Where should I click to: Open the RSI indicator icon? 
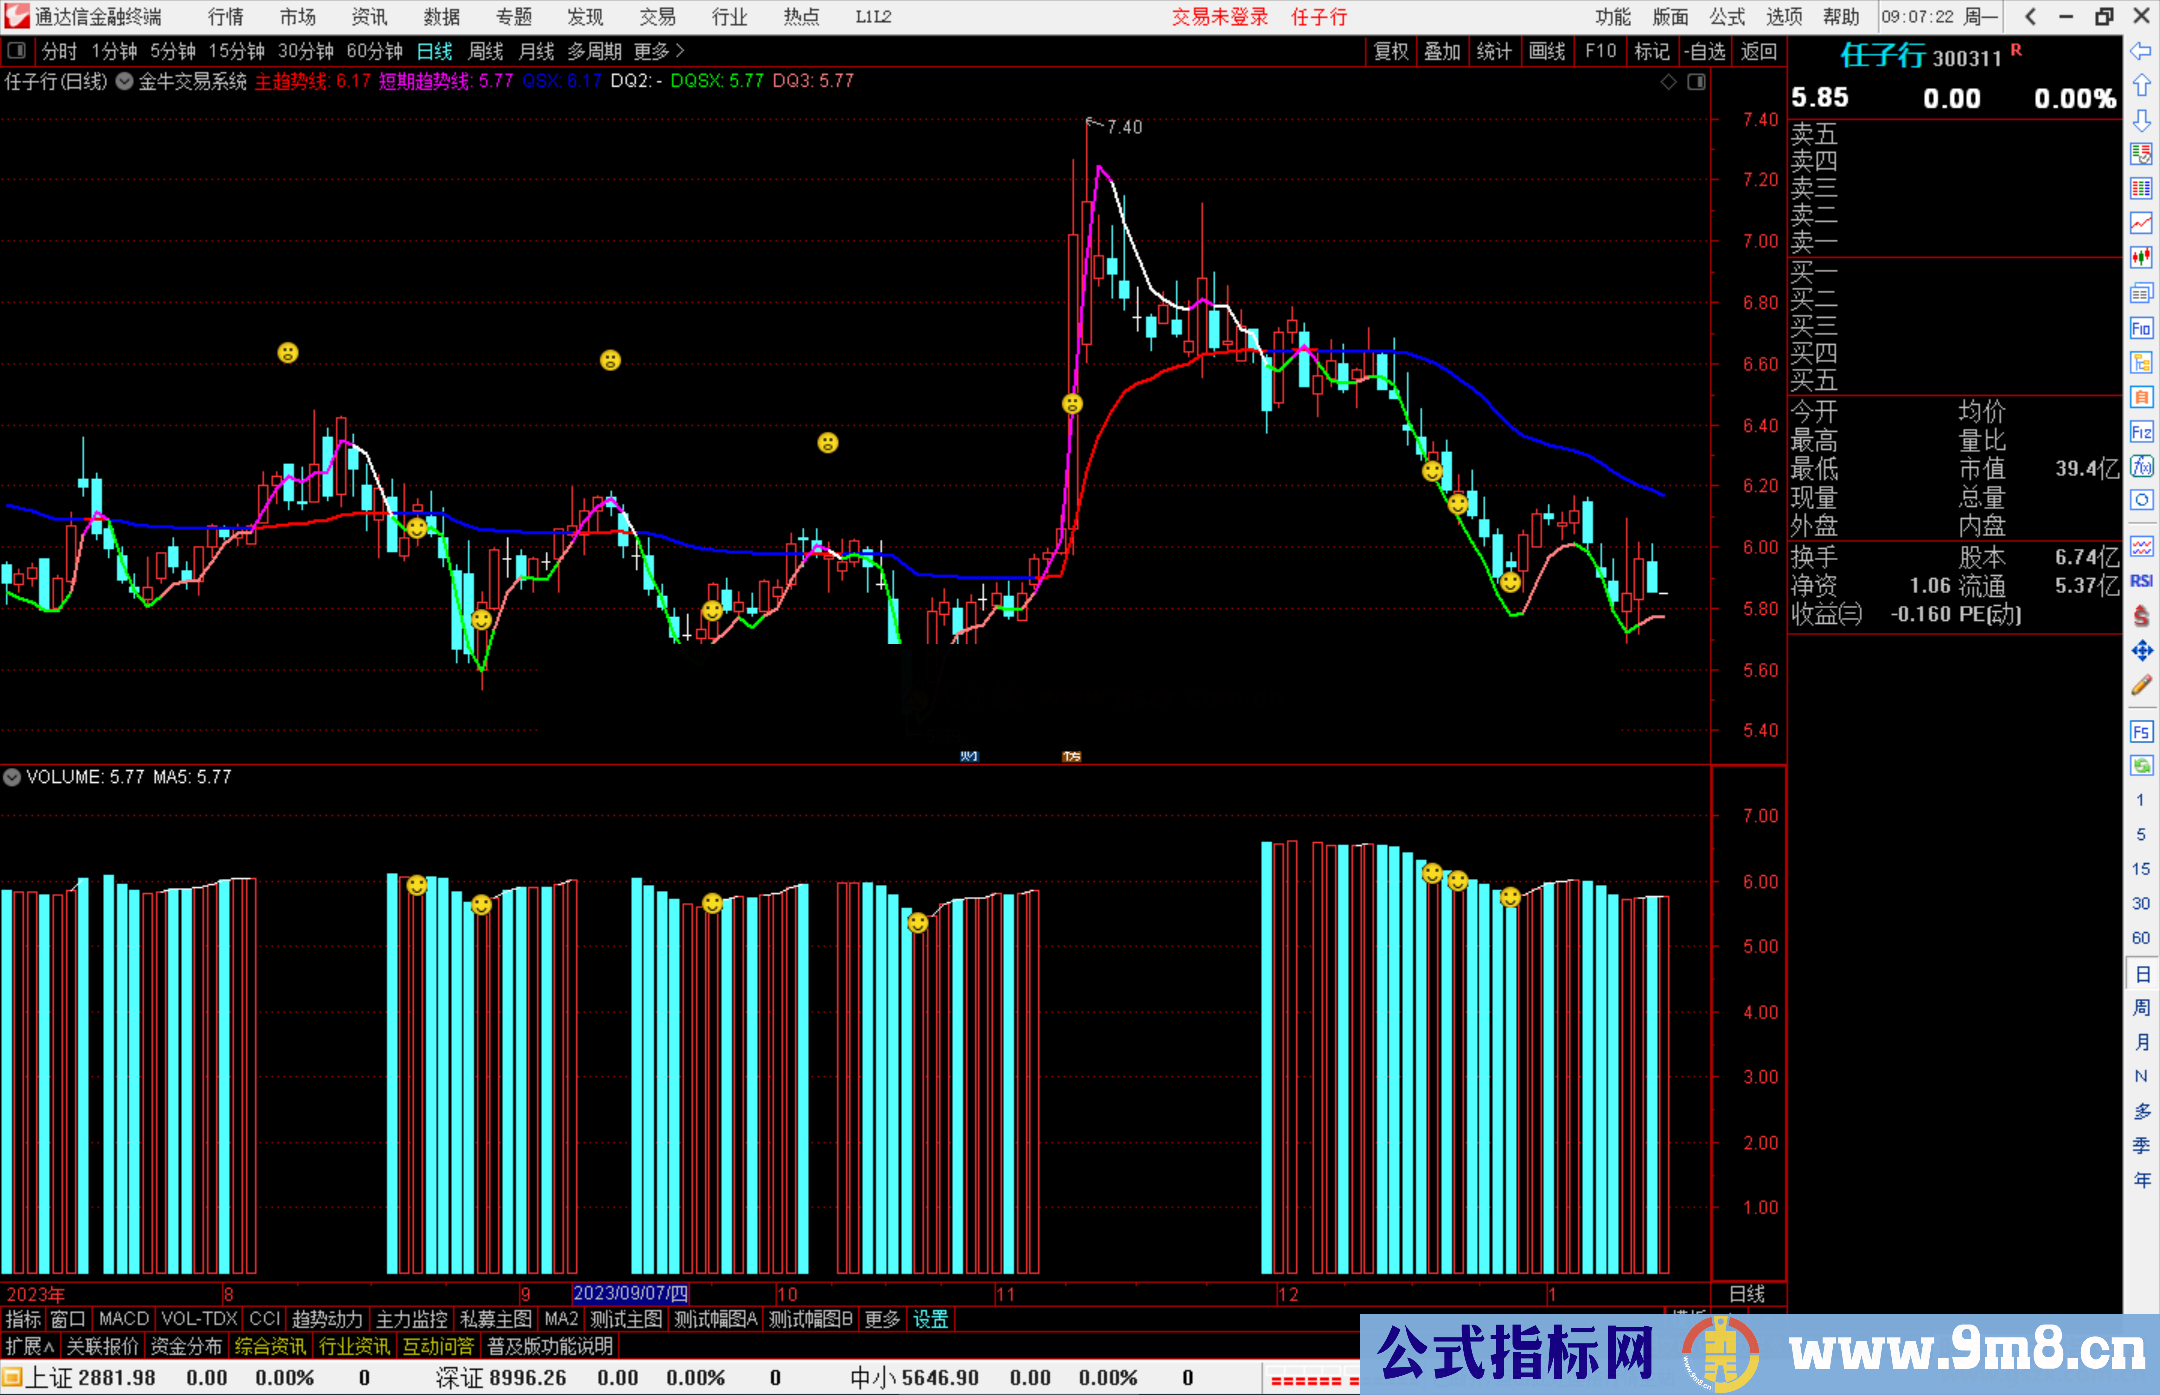point(2141,581)
